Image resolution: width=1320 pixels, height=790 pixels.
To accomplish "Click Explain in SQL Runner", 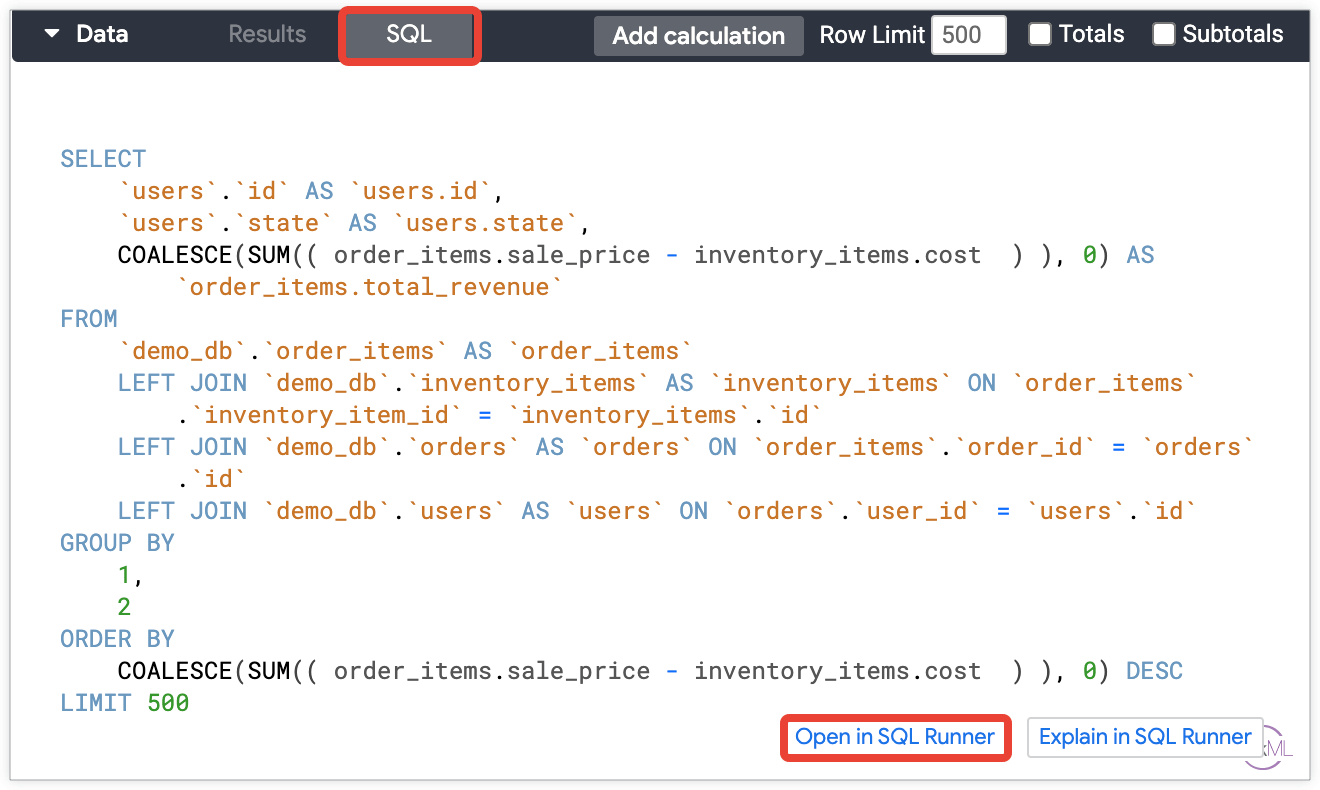I will pos(1144,737).
